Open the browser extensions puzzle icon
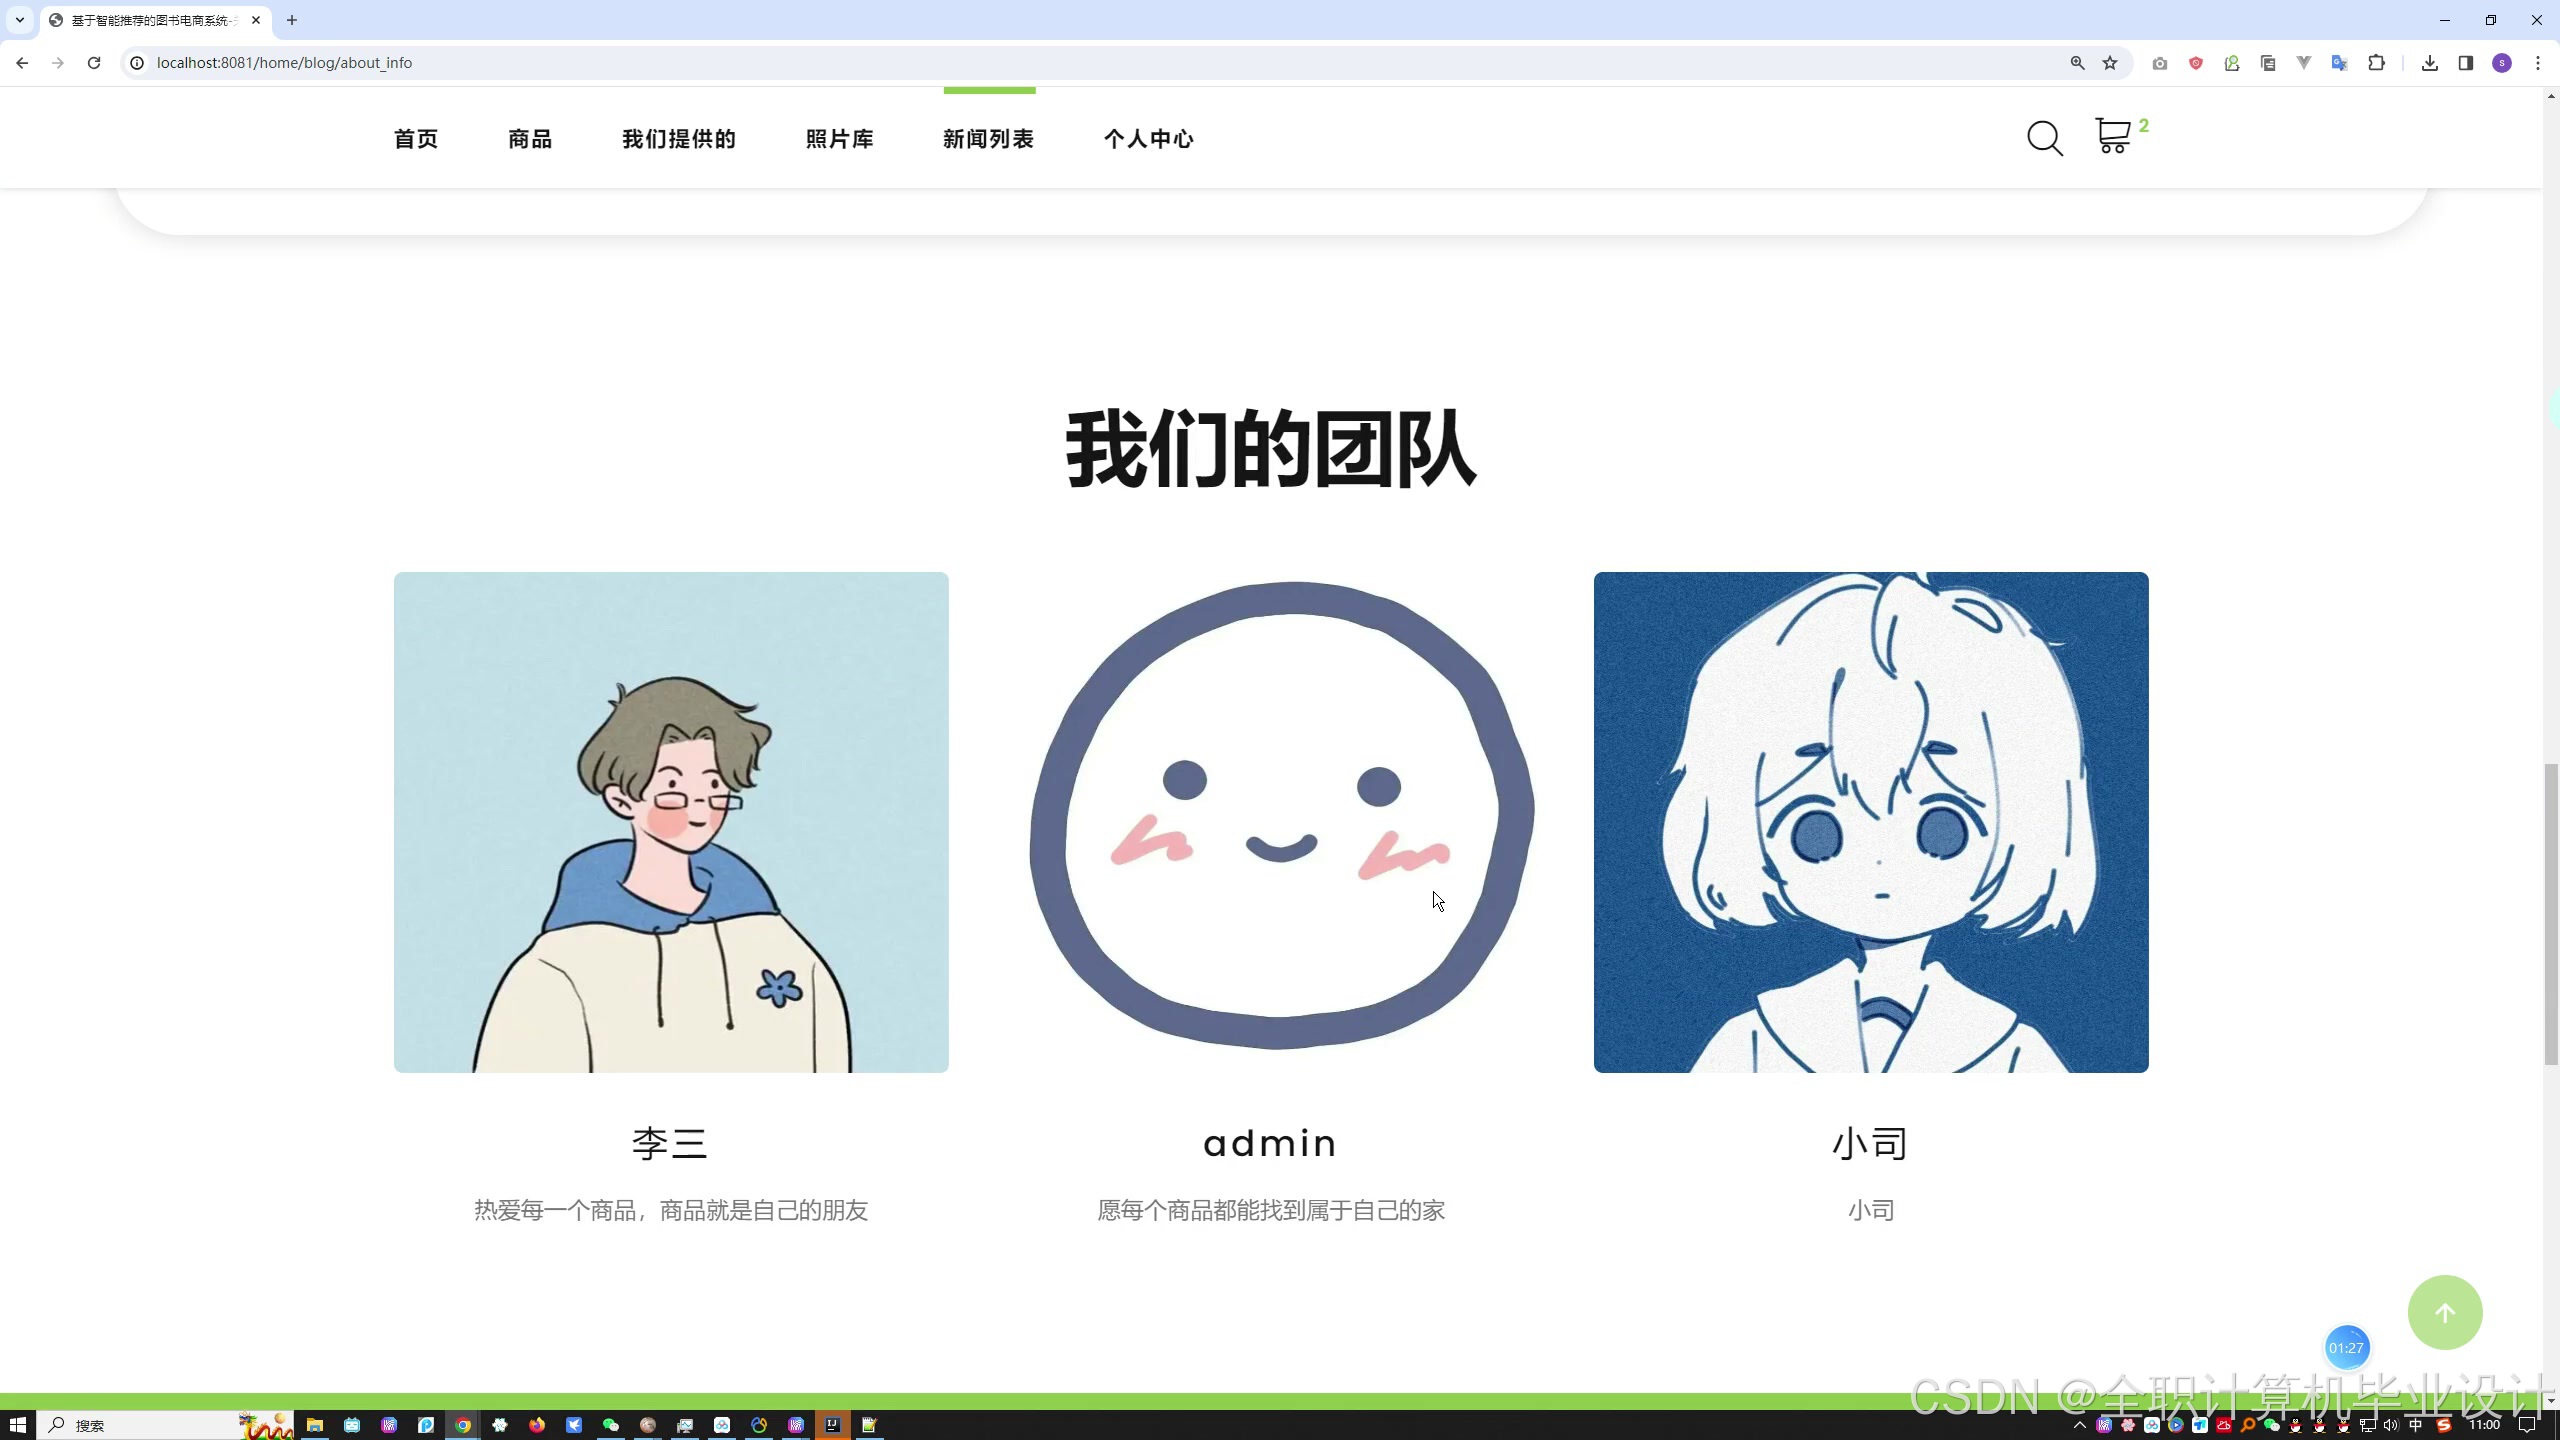 point(2376,63)
